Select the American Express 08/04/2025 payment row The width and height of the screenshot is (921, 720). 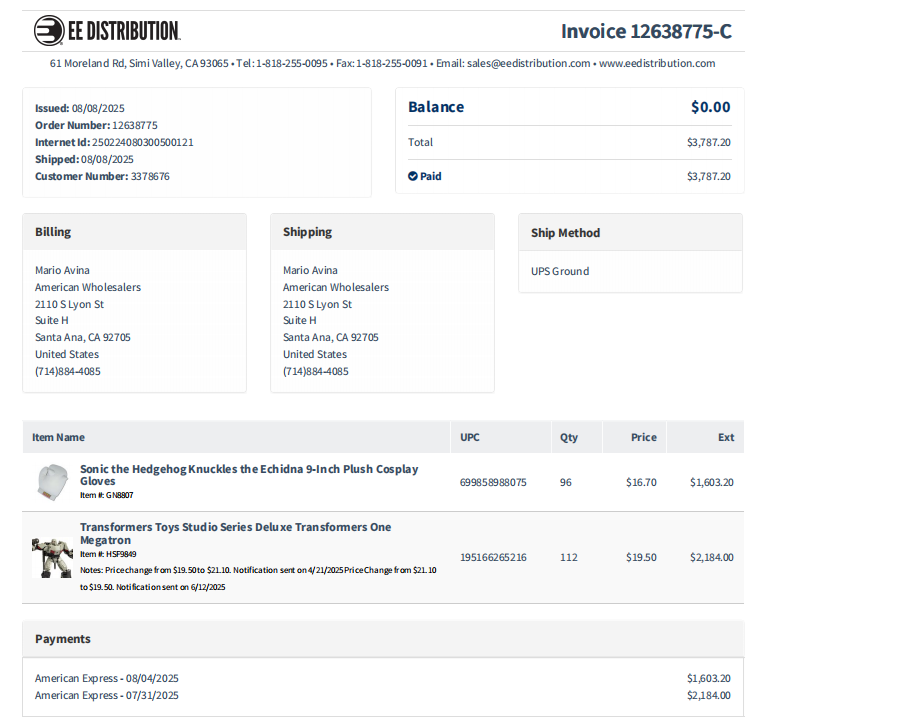pyautogui.click(x=383, y=678)
